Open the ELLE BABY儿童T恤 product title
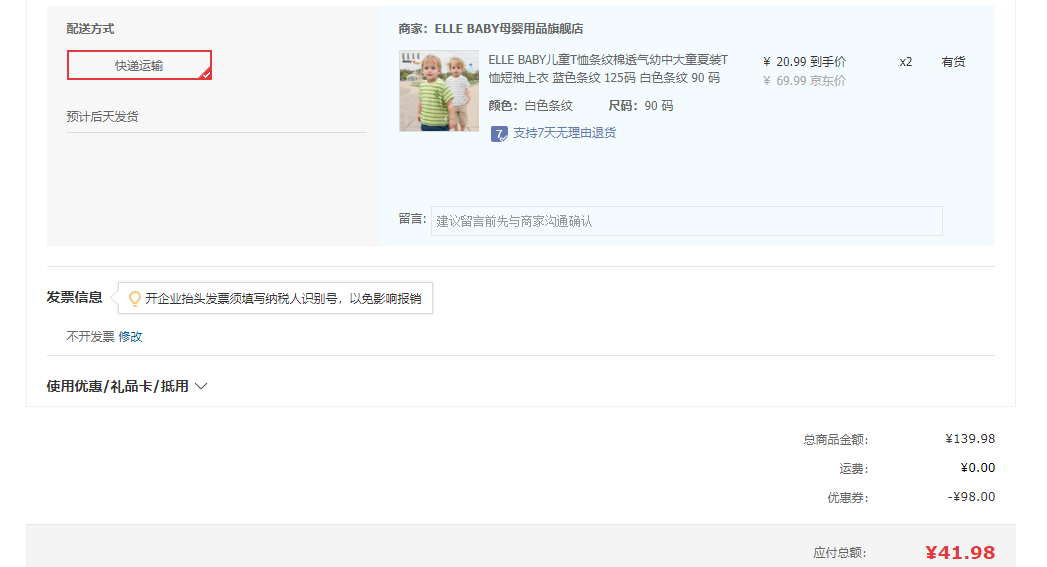Viewport: 1047px width, 567px height. click(x=608, y=69)
